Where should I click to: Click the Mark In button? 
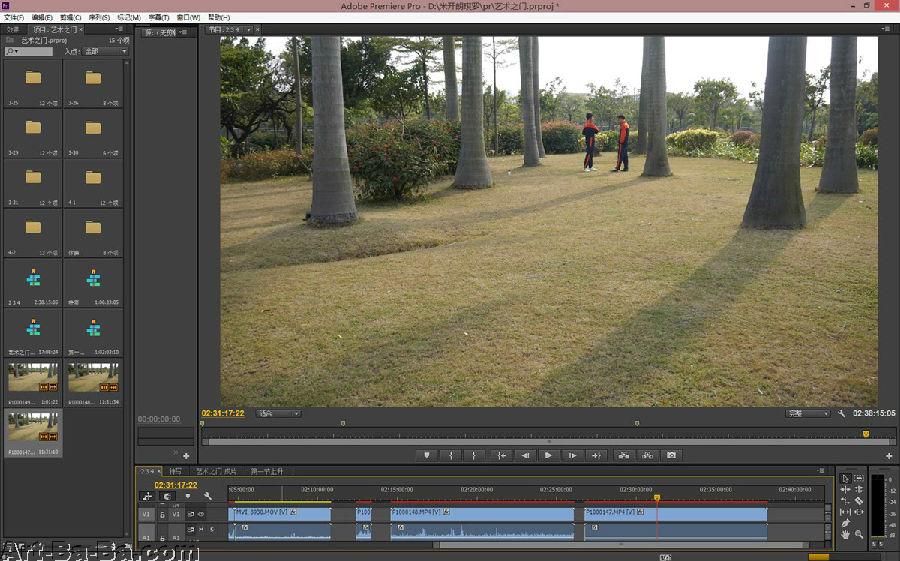point(451,455)
